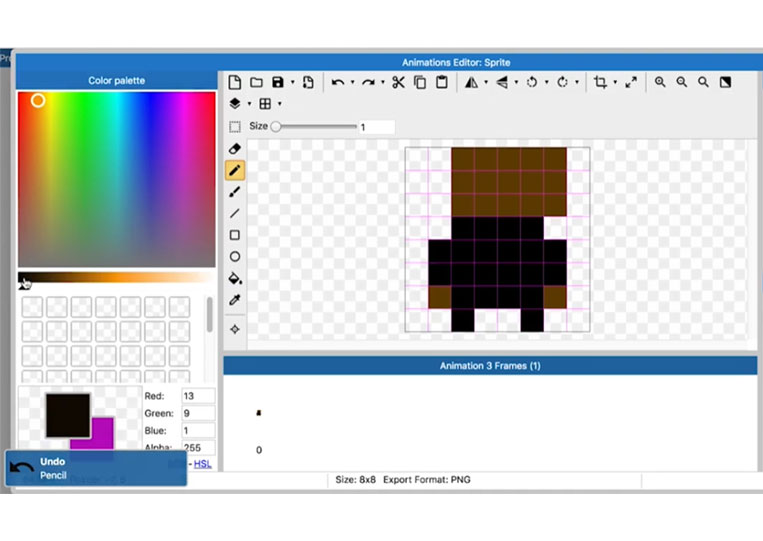This screenshot has height=541, width=763.
Task: Create a new sprite file
Action: 235,82
